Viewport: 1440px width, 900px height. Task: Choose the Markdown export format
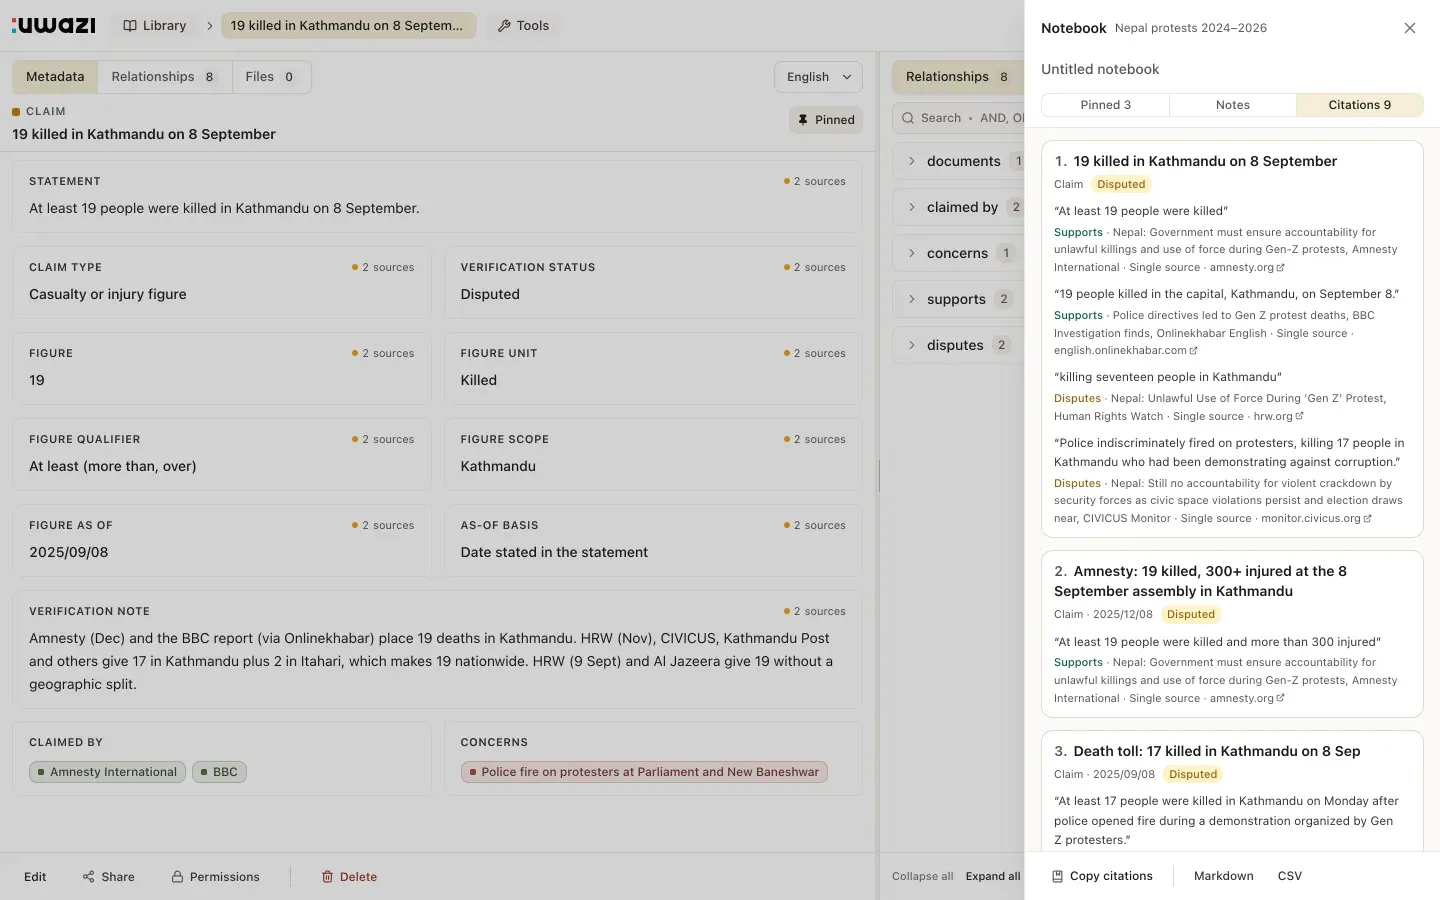tap(1223, 876)
